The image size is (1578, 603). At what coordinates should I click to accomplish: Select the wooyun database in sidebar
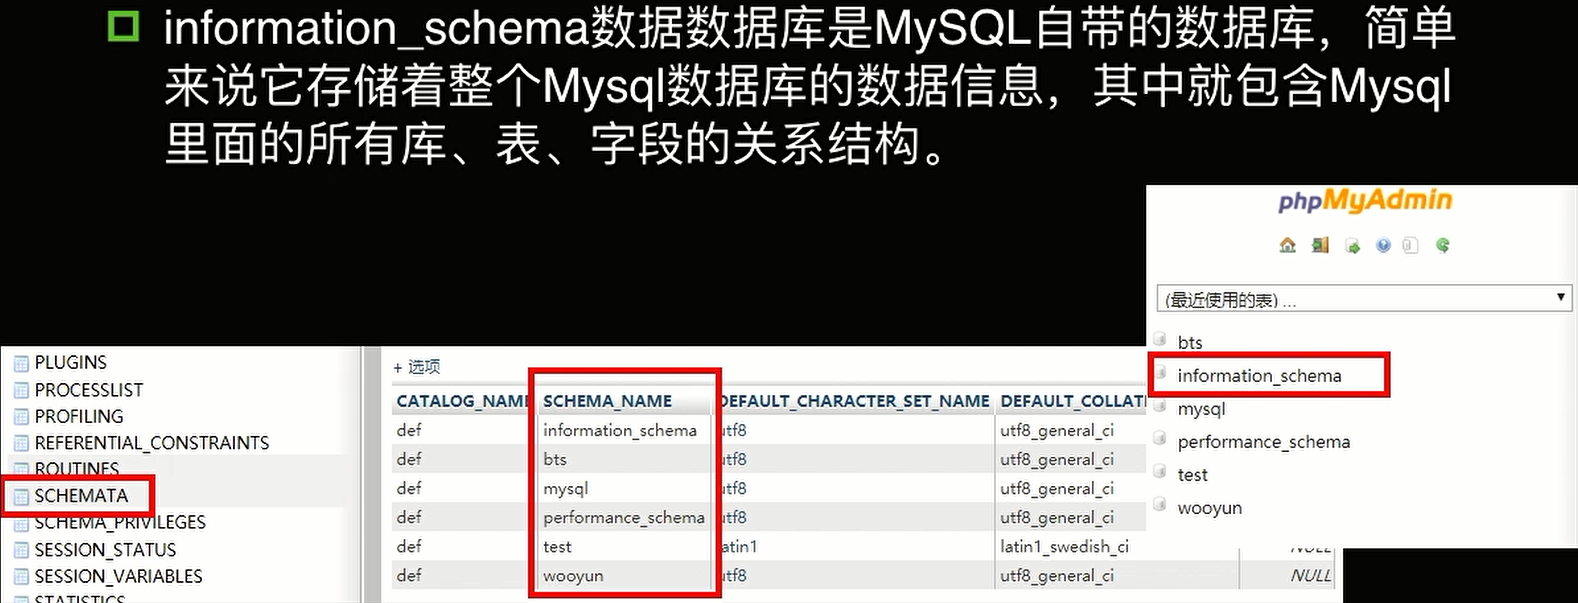click(x=1209, y=508)
